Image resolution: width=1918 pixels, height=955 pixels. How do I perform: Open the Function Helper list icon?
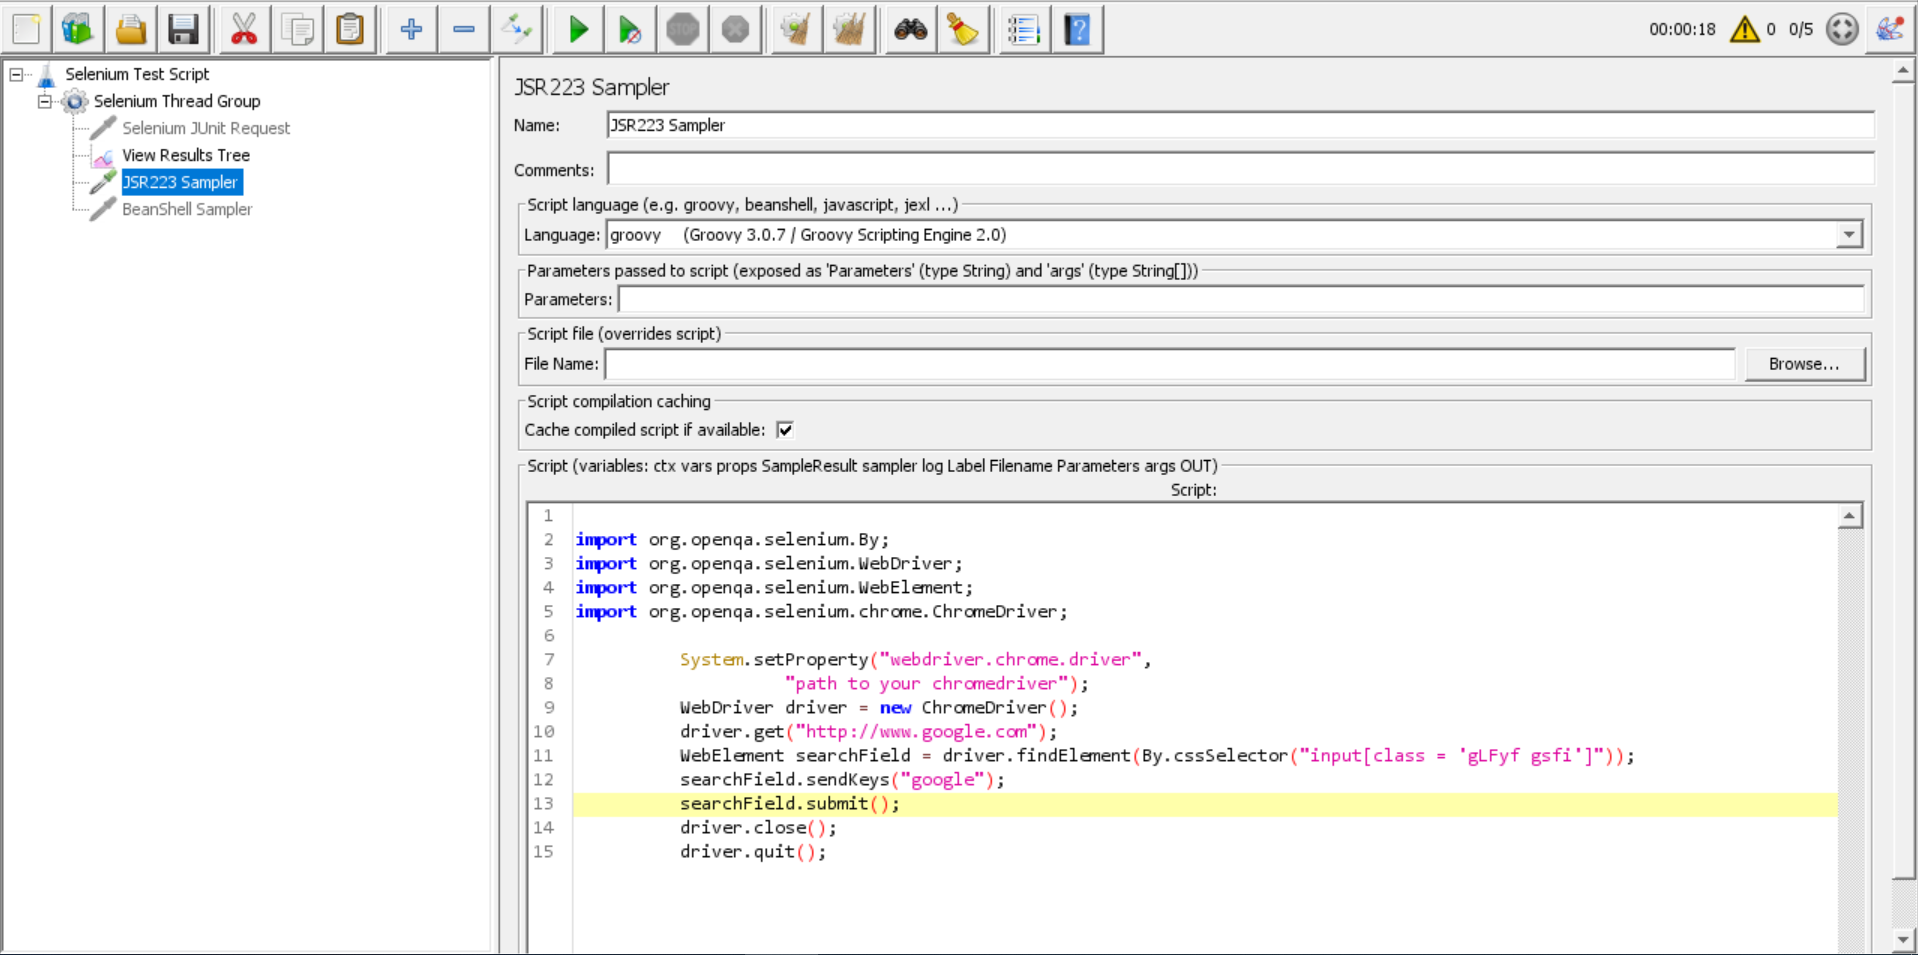pos(1024,29)
